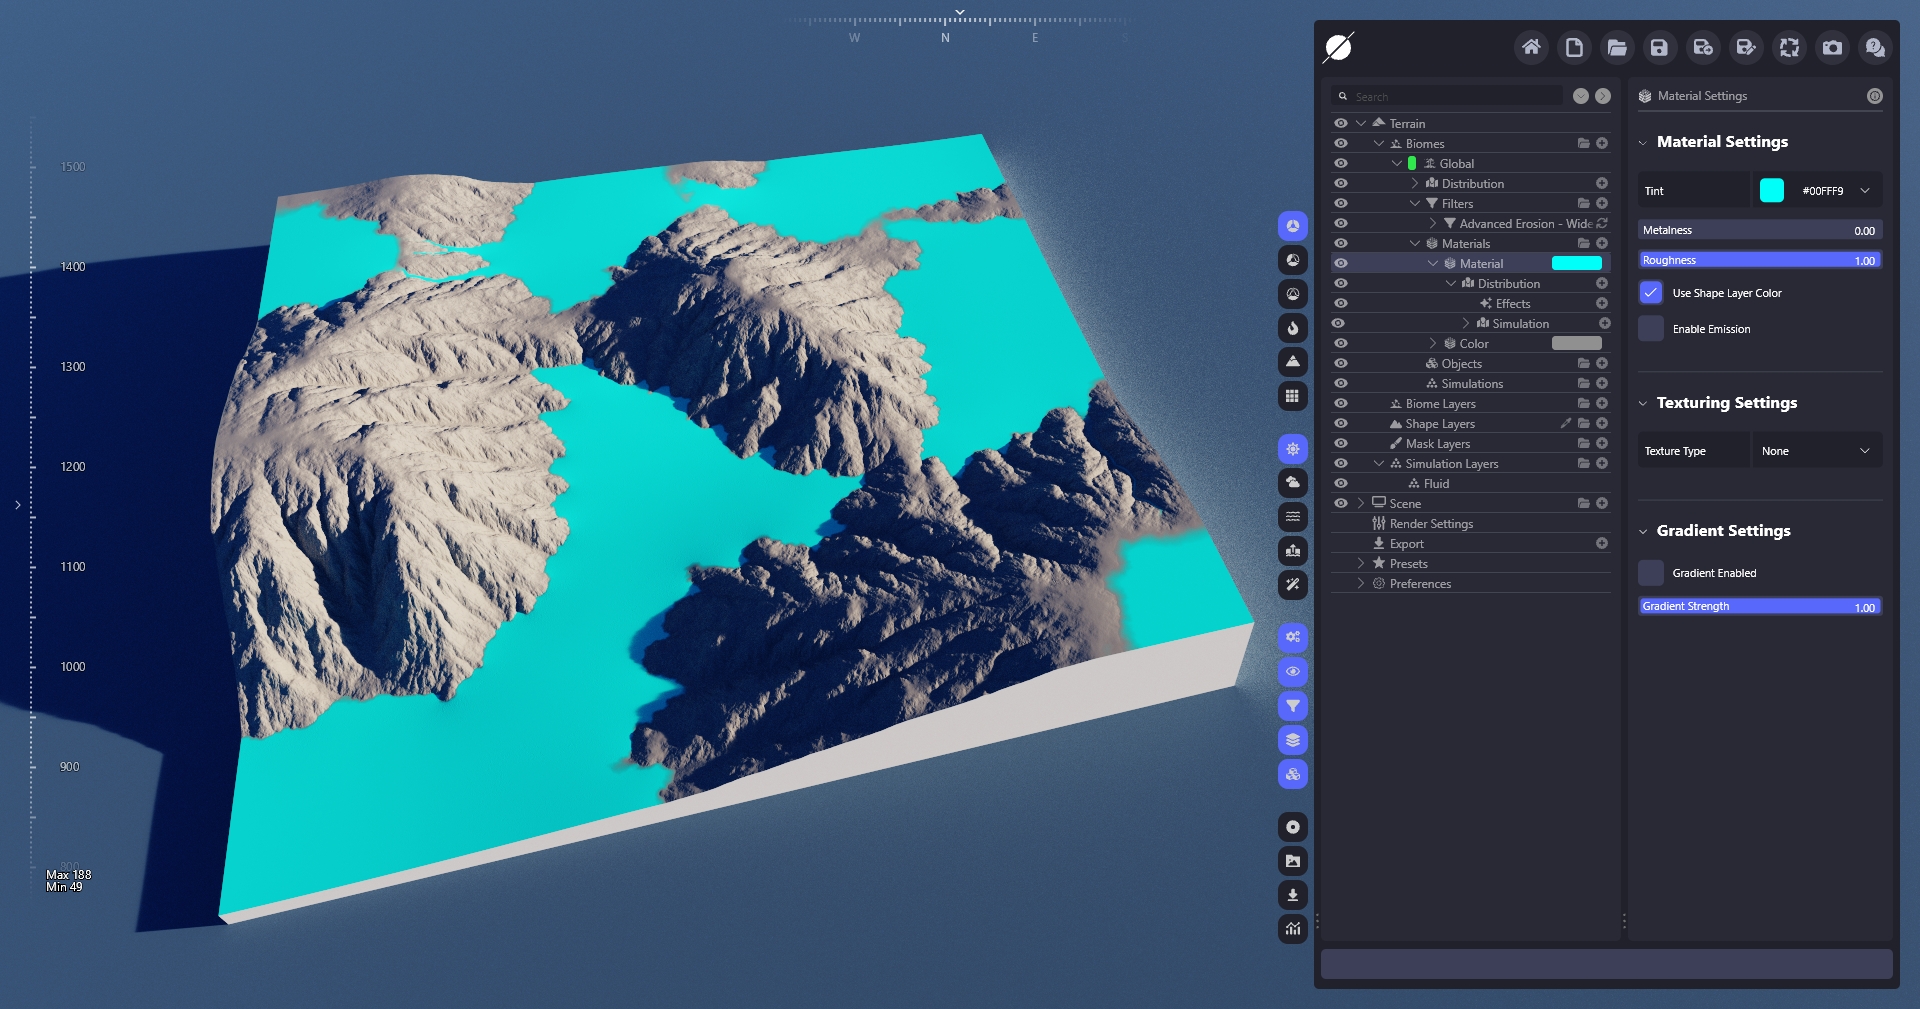
Task: Take a screenshot with the camera icon
Action: [x=1832, y=47]
